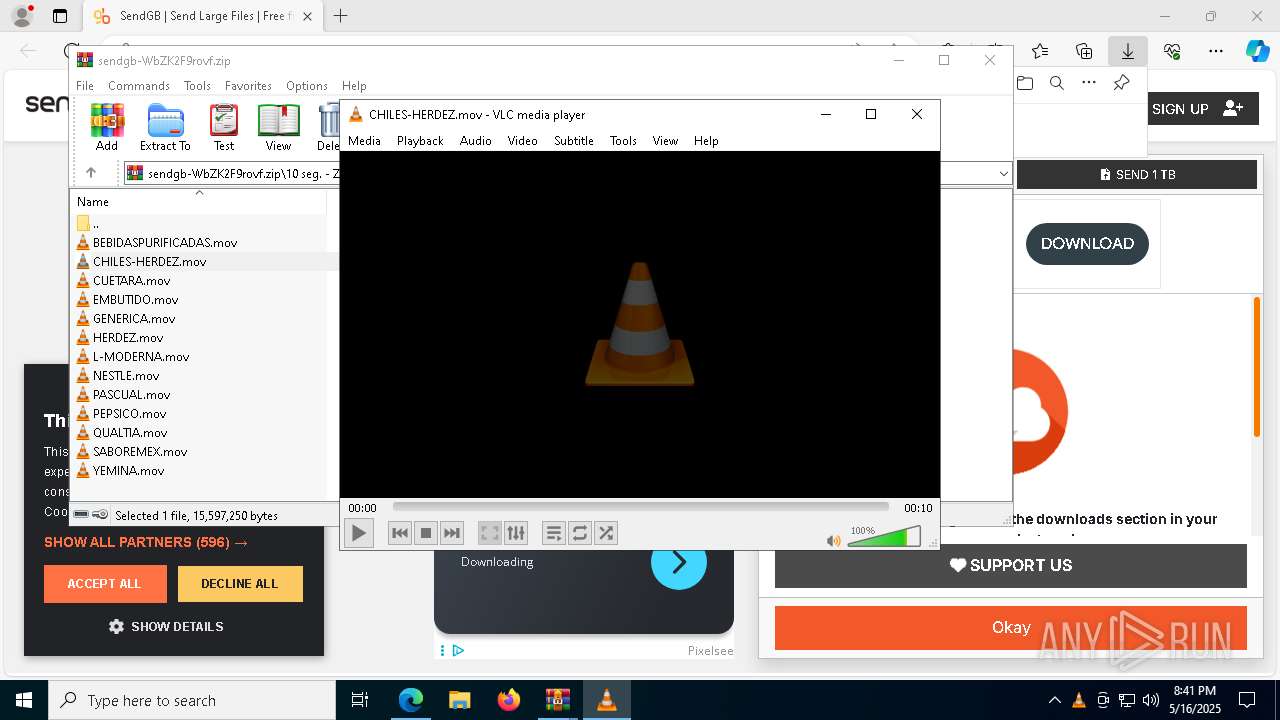Click the orange Okay button

click(x=1010, y=628)
